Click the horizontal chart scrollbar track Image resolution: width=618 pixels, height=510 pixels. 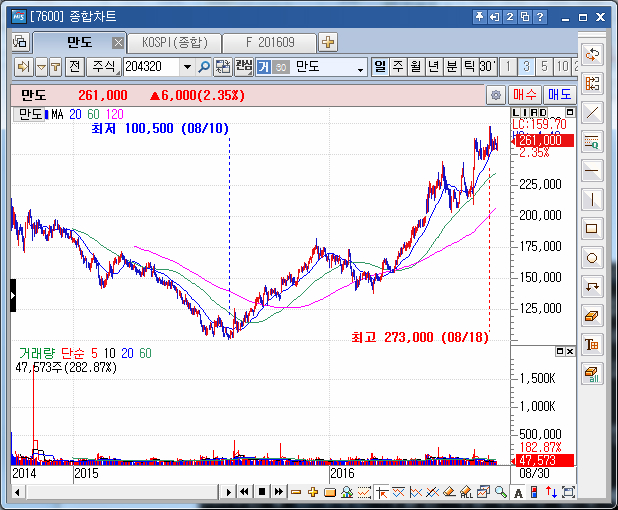(120, 492)
